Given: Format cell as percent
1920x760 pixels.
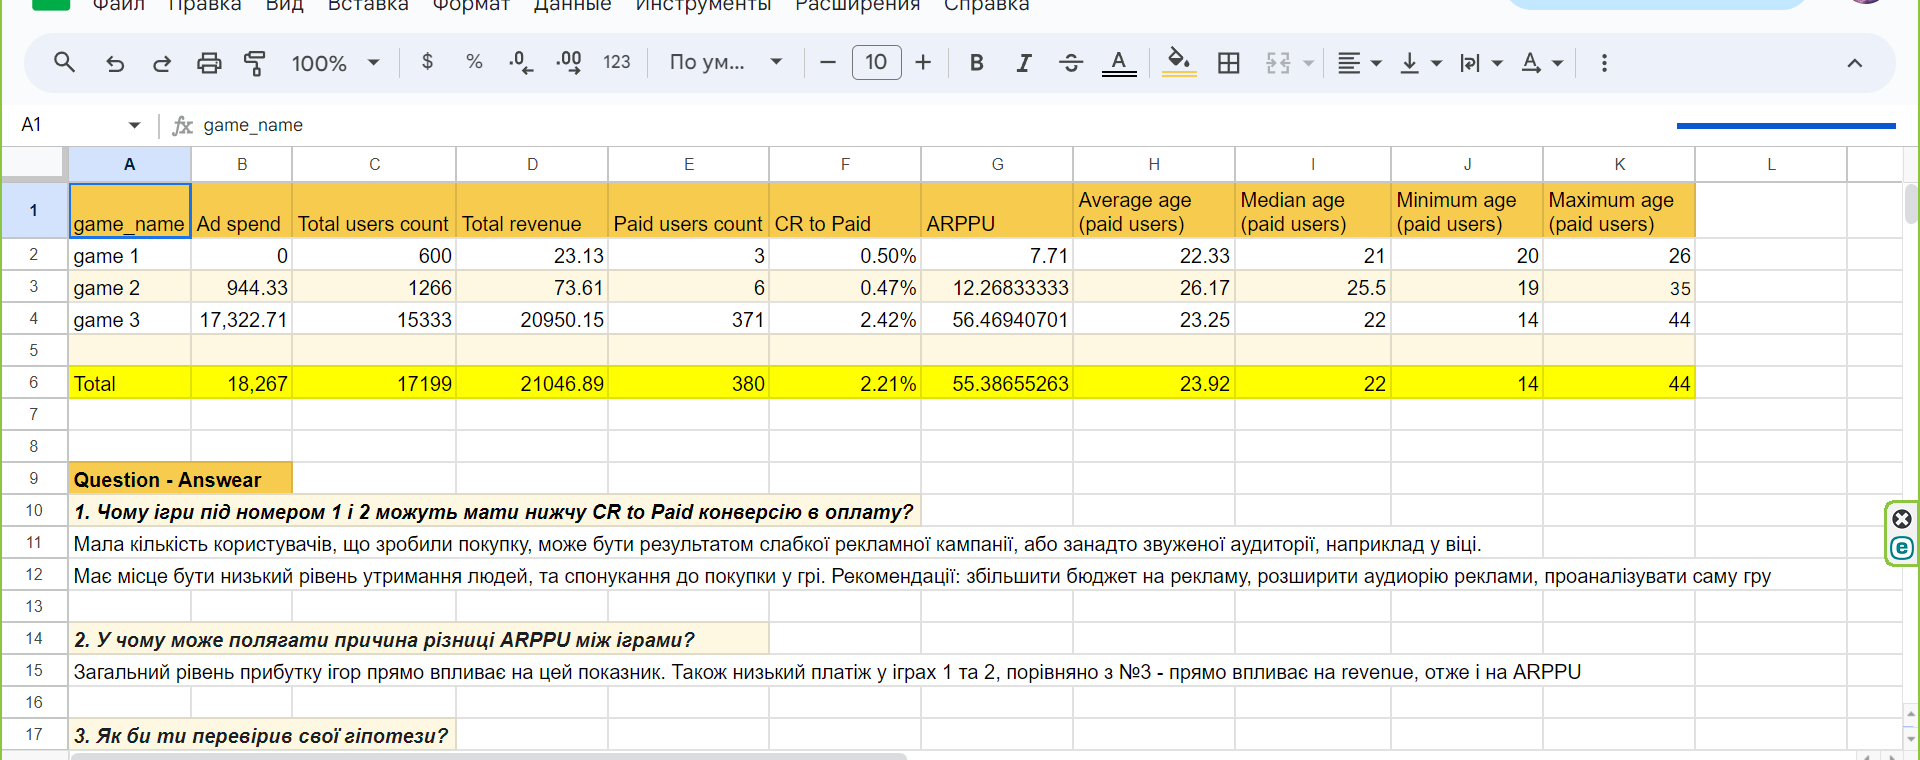Looking at the screenshot, I should pos(474,62).
